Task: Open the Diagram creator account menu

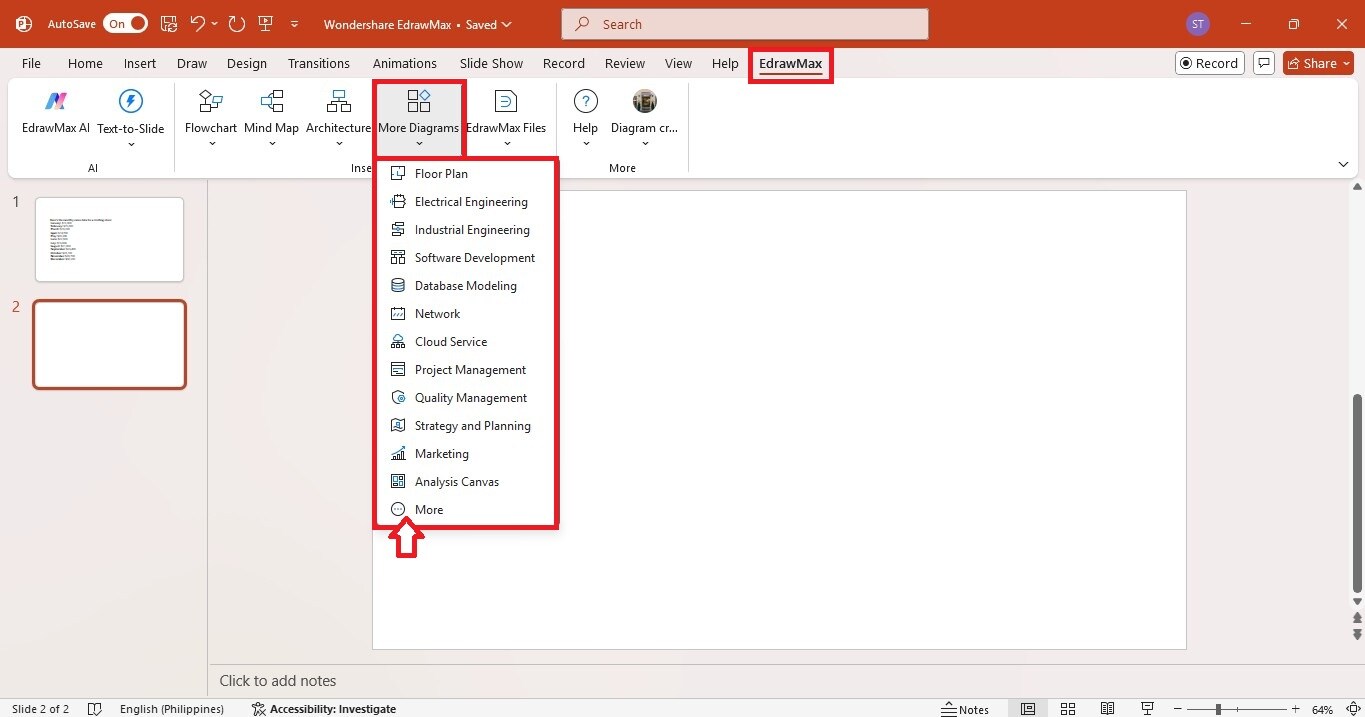Action: coord(645,118)
